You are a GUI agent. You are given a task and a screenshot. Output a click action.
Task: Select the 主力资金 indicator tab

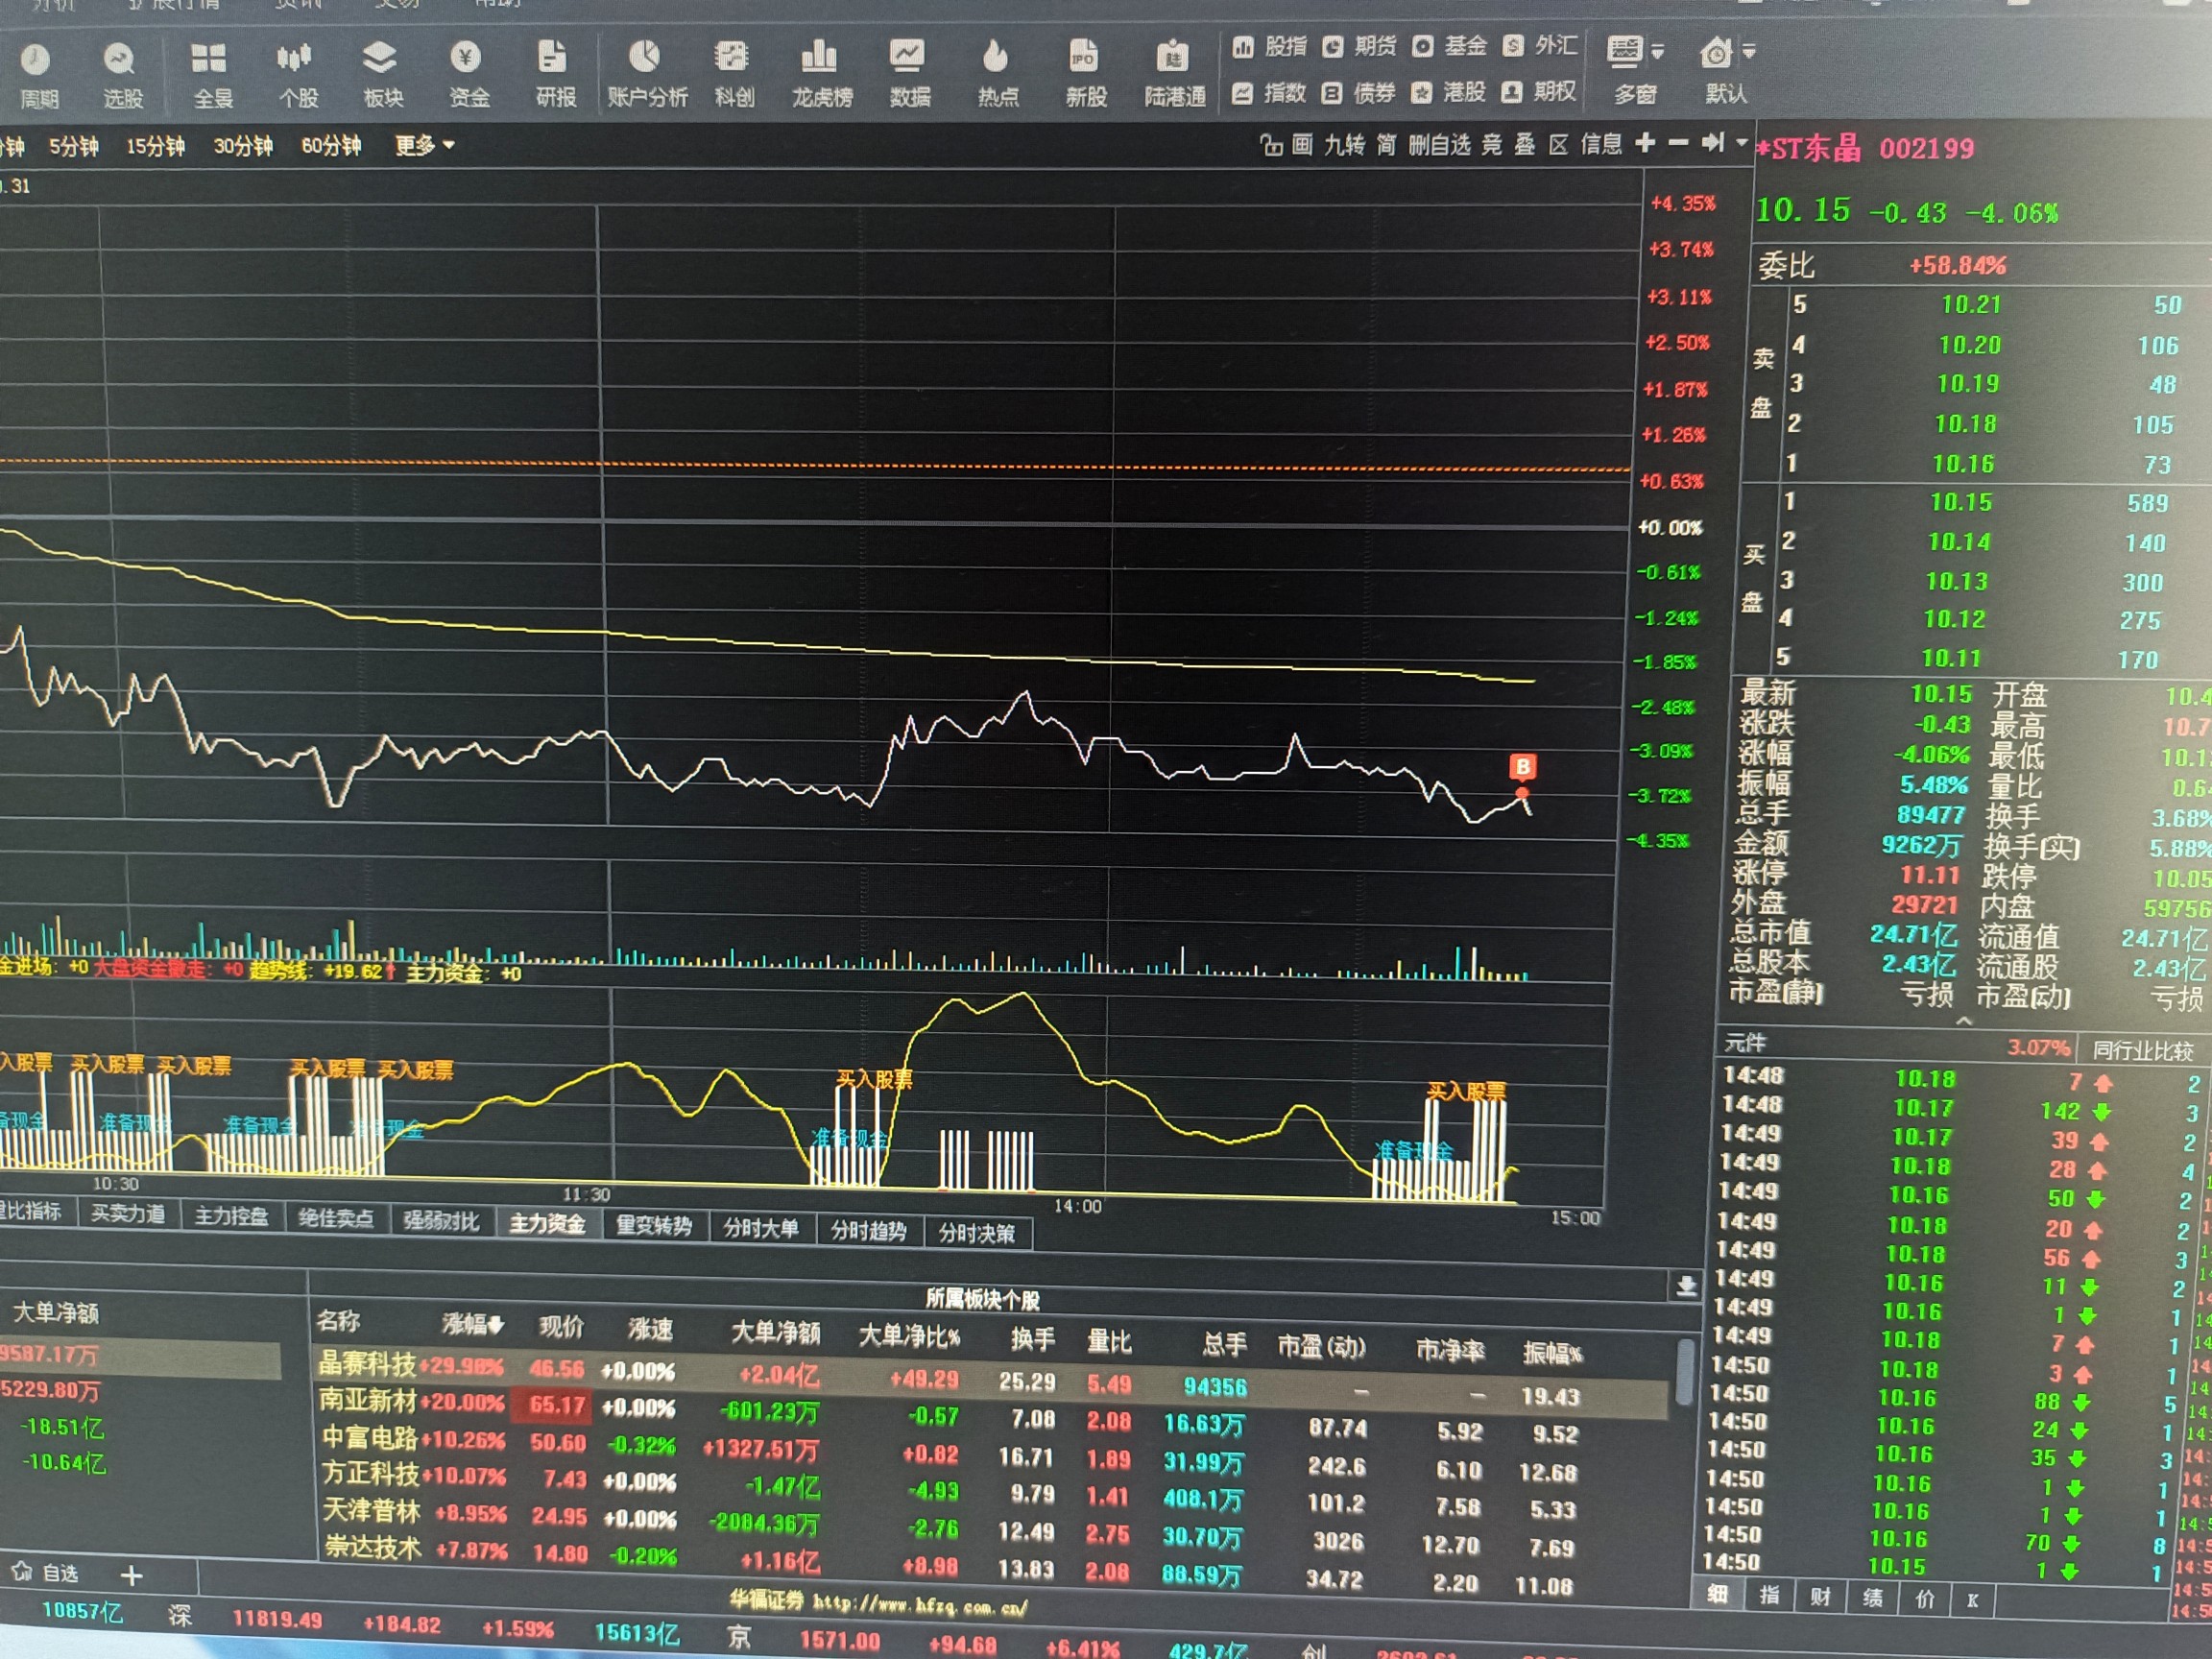point(547,1223)
